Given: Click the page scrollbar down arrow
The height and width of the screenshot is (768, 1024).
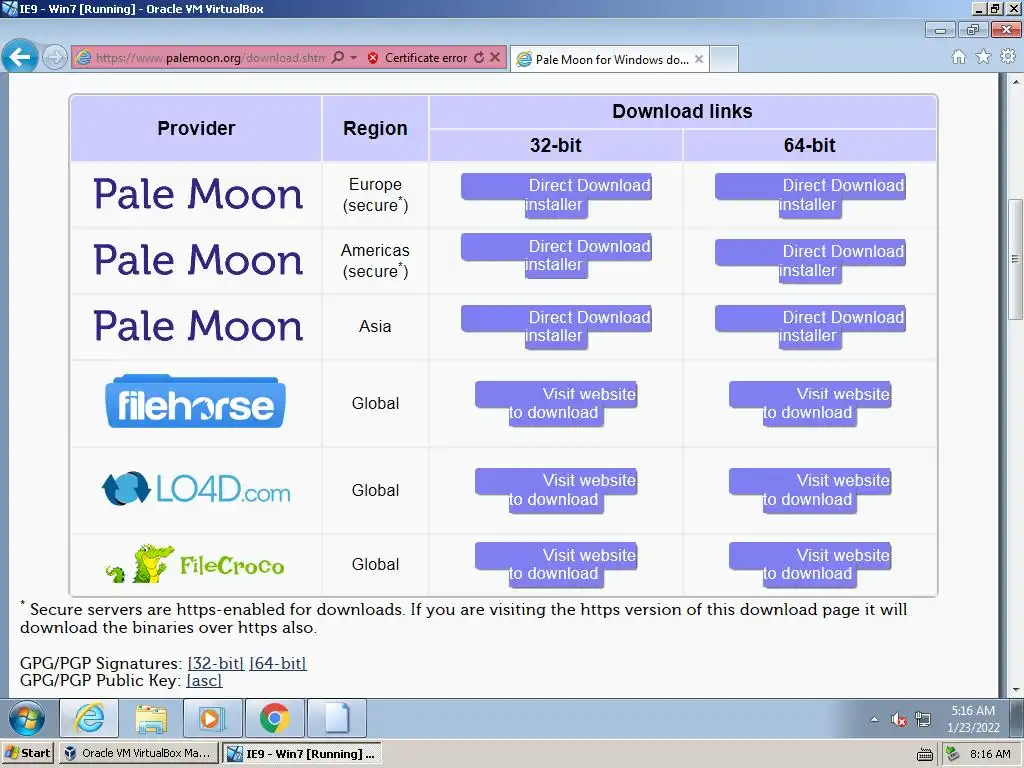Looking at the screenshot, I should 1016,690.
